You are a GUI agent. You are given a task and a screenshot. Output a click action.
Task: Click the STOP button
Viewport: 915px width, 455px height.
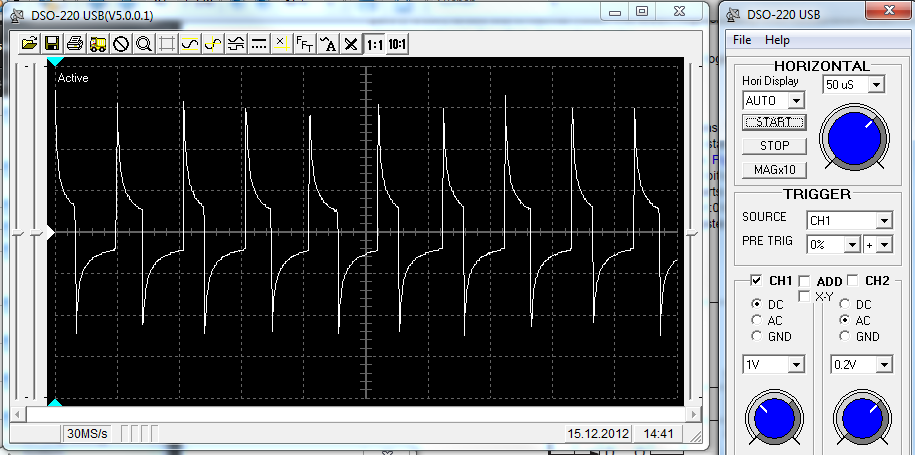(x=774, y=145)
